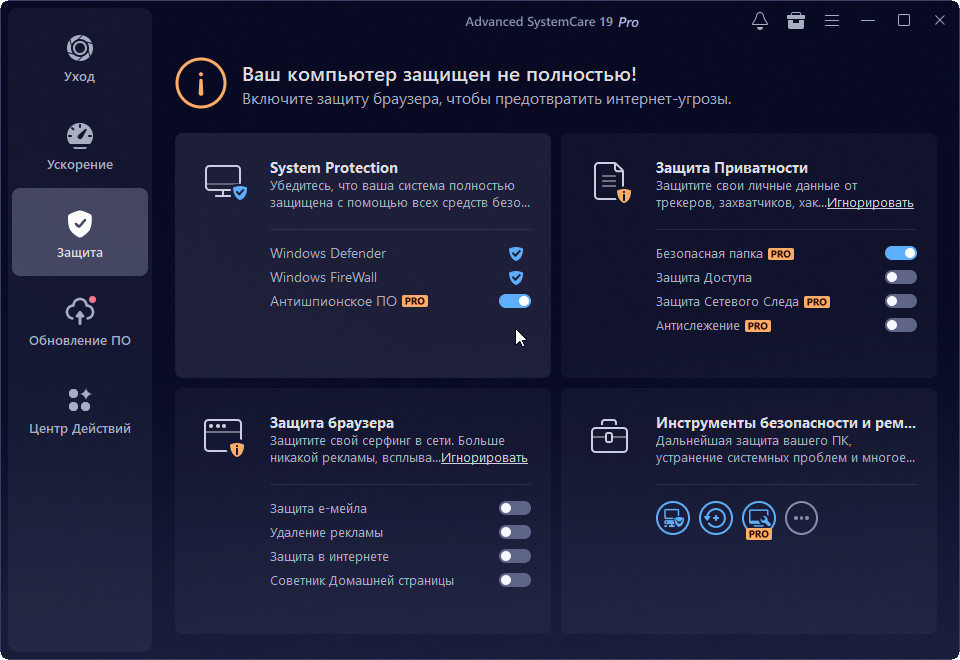Enable the Защита Доступа toggle

coord(901,277)
